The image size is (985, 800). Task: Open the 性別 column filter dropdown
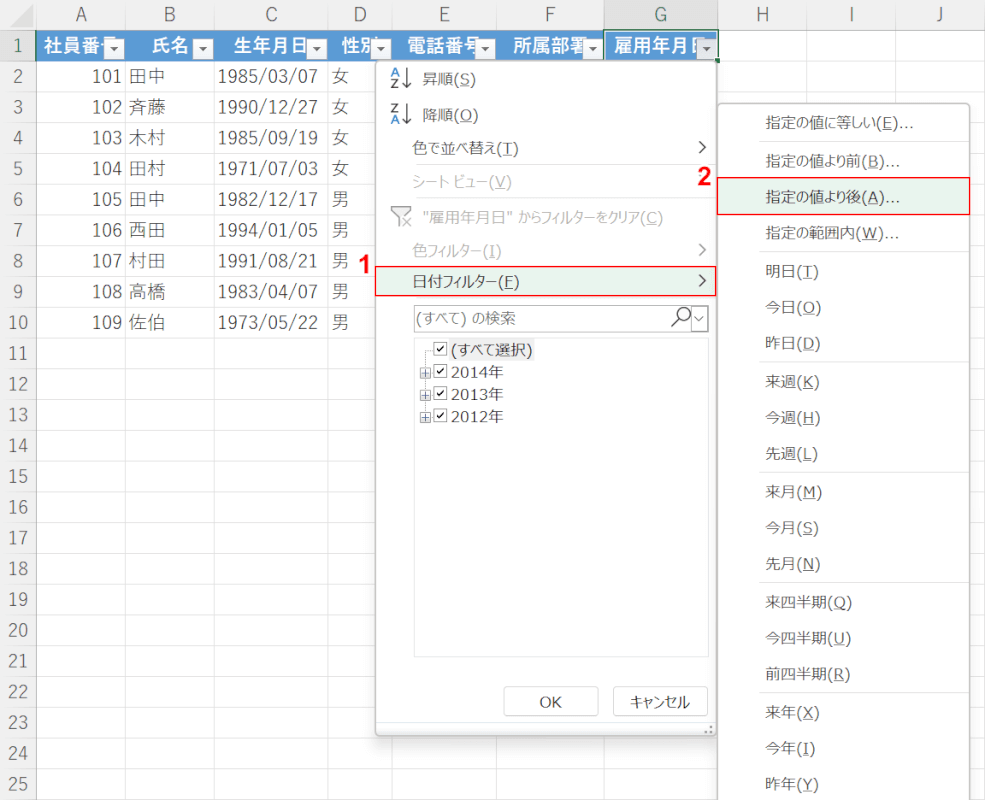tap(381, 48)
